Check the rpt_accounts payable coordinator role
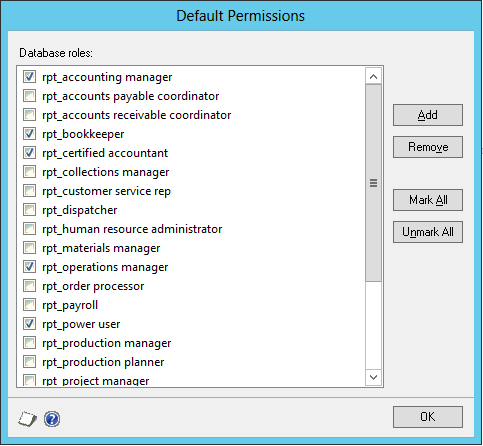 (29, 96)
